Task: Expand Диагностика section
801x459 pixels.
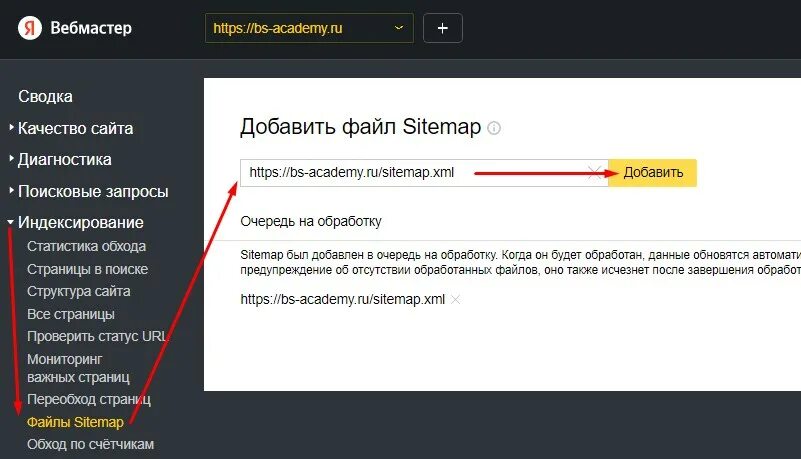Action: tap(64, 159)
